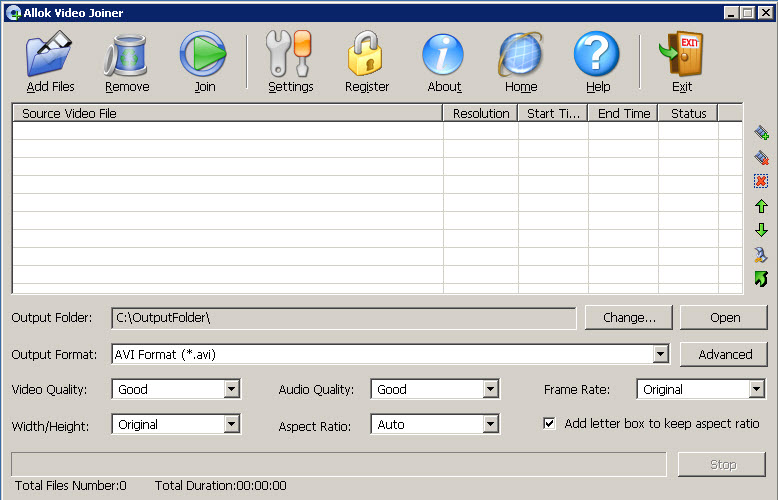Click the Resolution column header
778x500 pixels.
click(x=480, y=113)
